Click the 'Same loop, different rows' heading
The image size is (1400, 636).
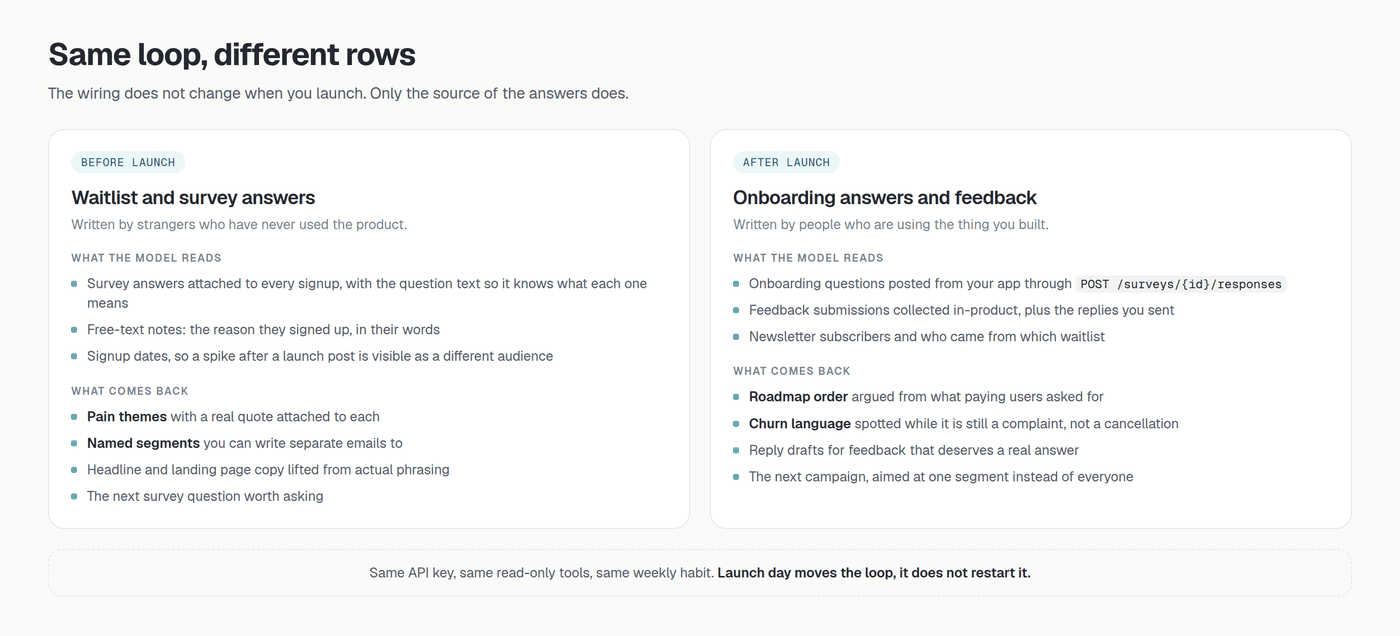point(232,54)
